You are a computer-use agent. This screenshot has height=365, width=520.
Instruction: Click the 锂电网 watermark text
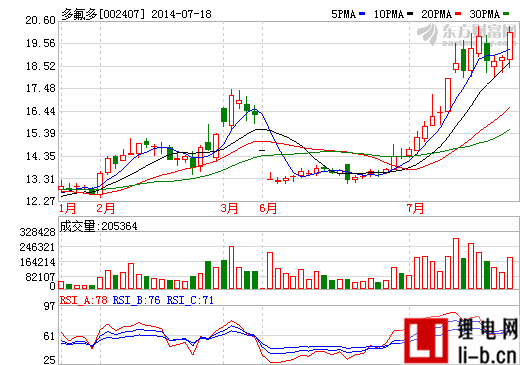tap(487, 329)
